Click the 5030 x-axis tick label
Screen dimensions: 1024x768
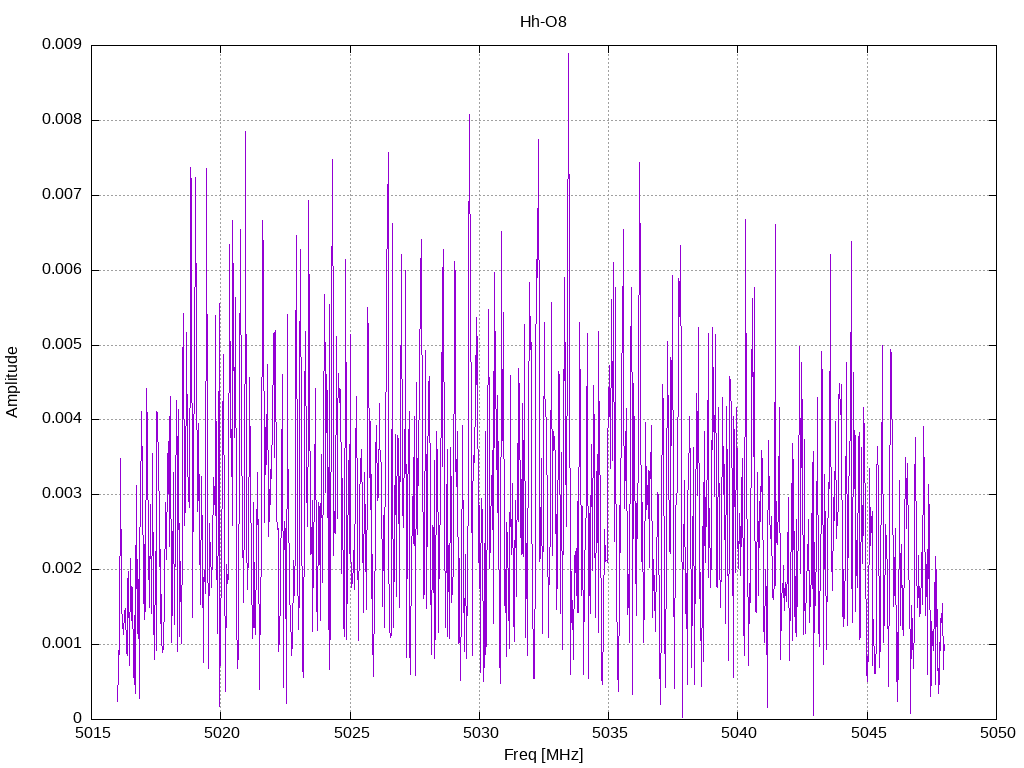(x=480, y=733)
